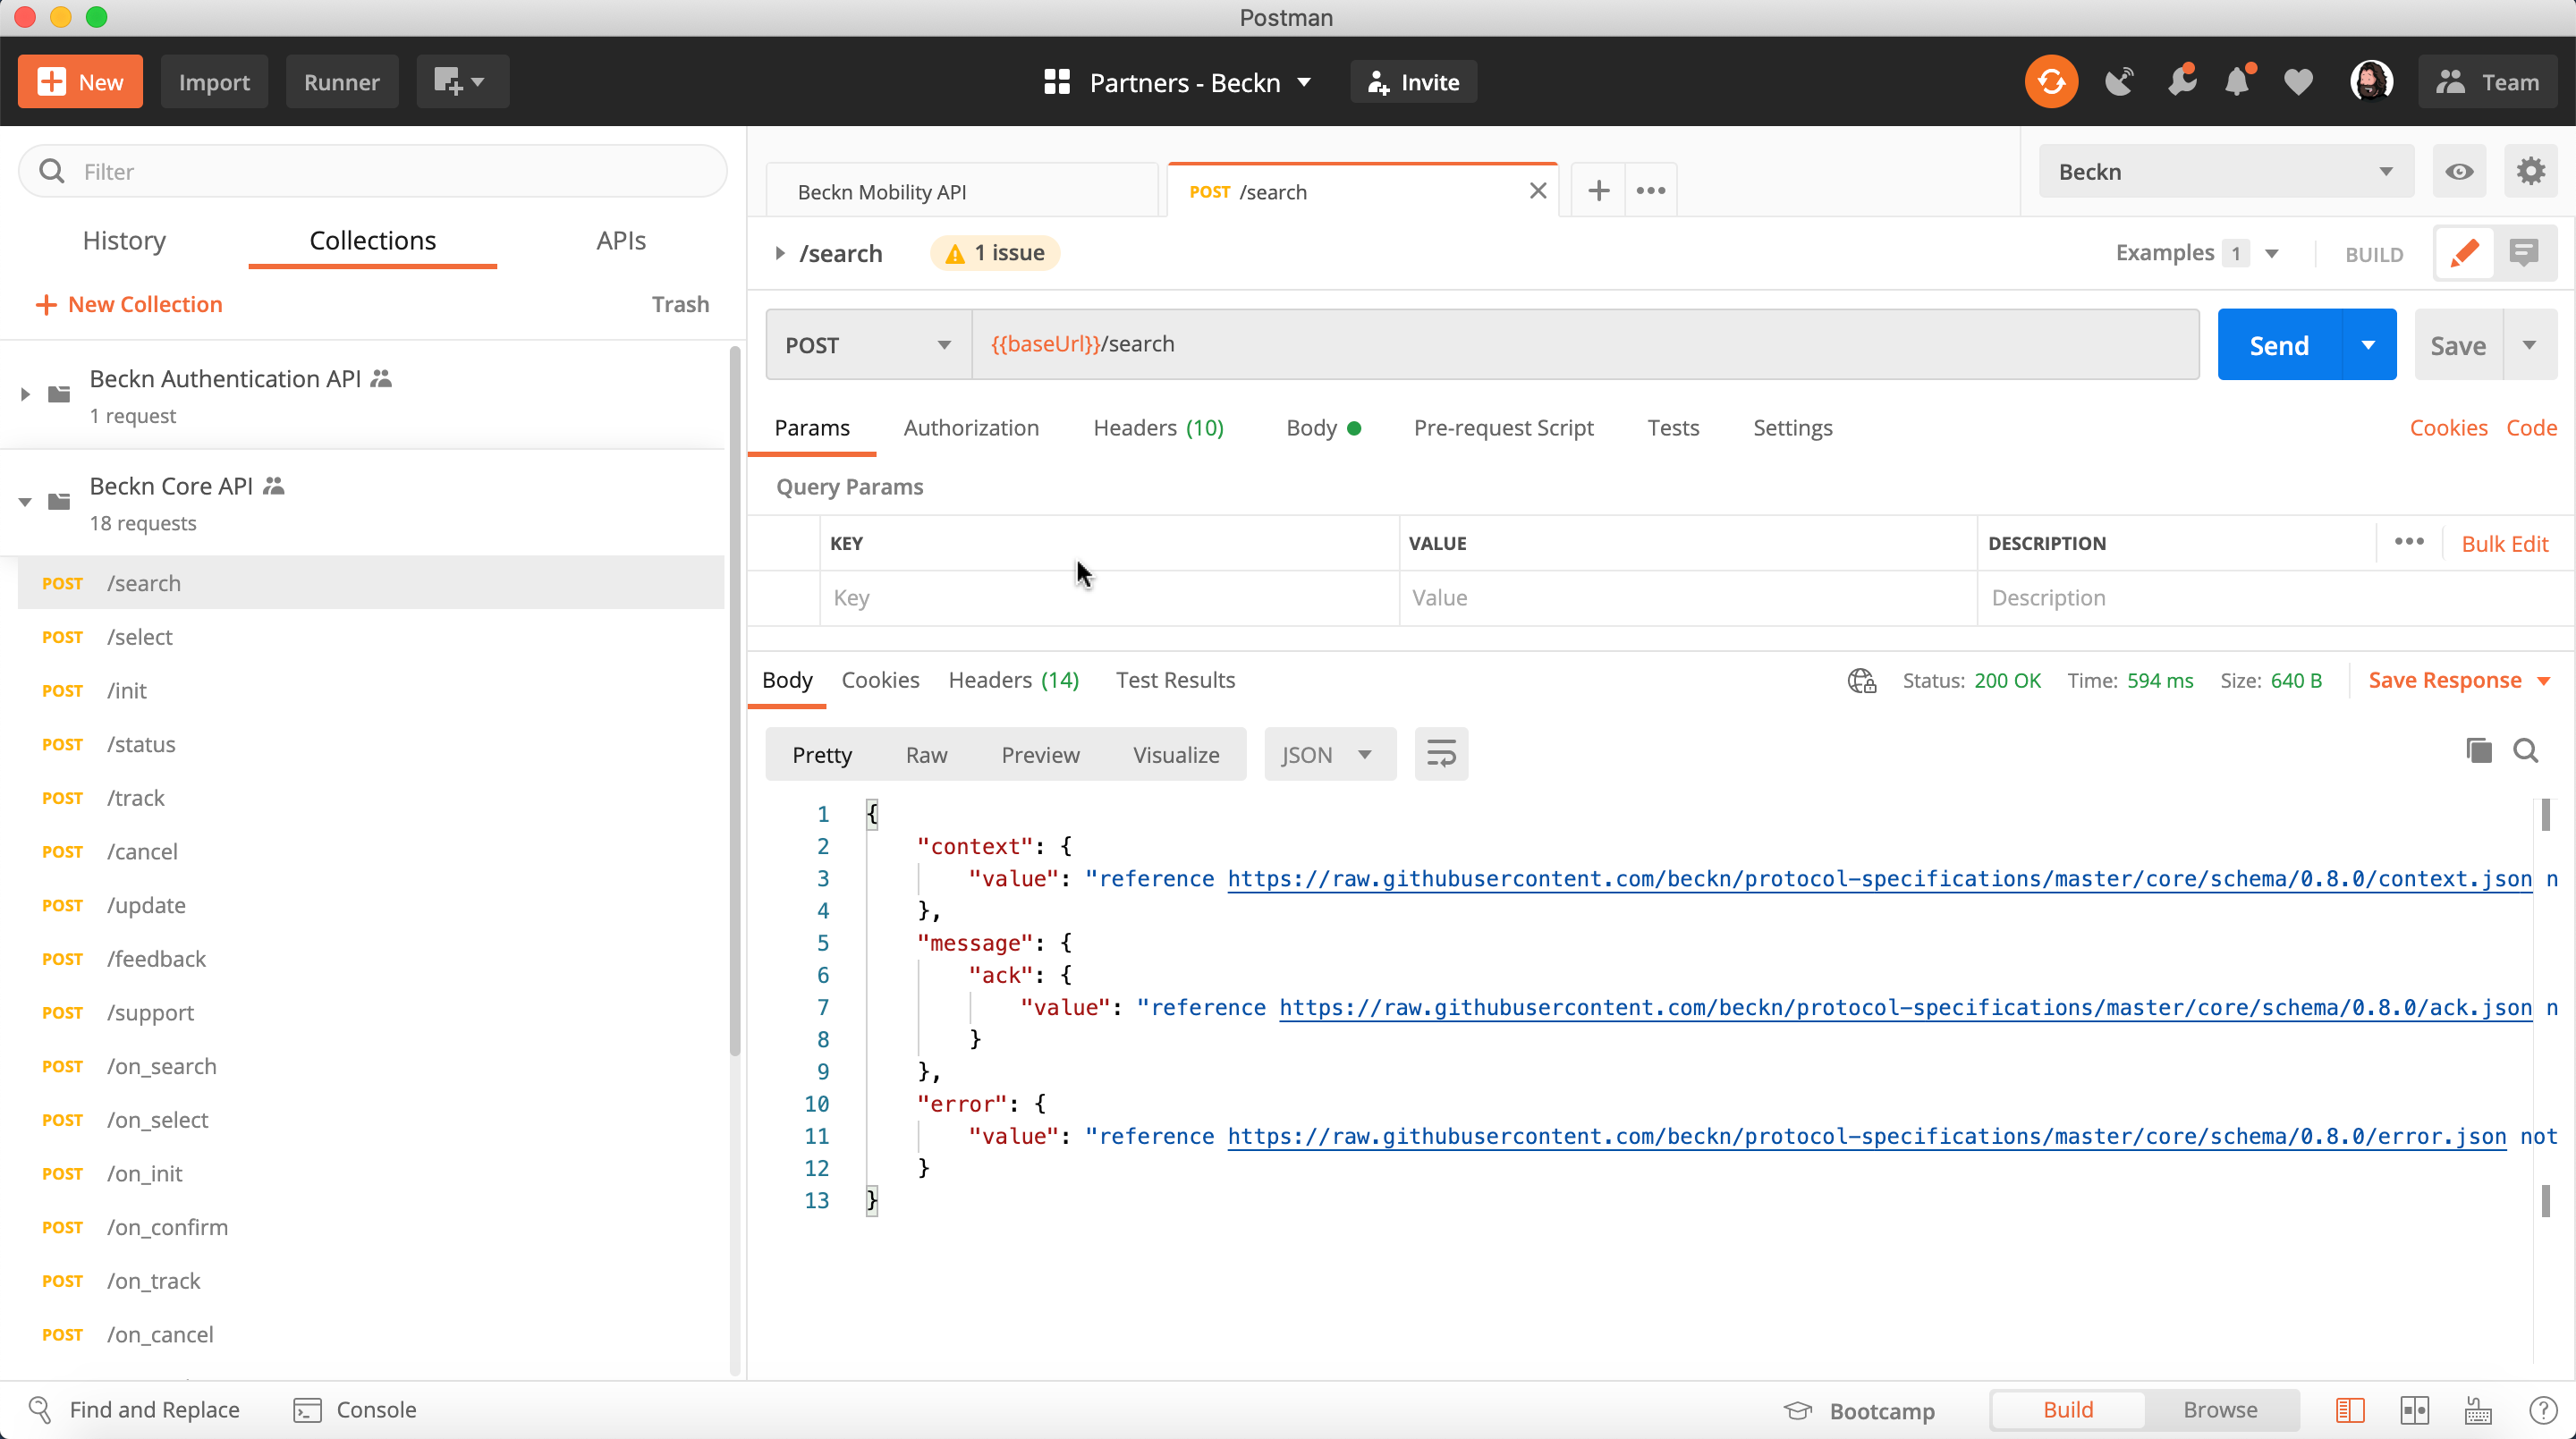2576x1439 pixels.
Task: Open the Send button dropdown arrow
Action: [x=2368, y=345]
